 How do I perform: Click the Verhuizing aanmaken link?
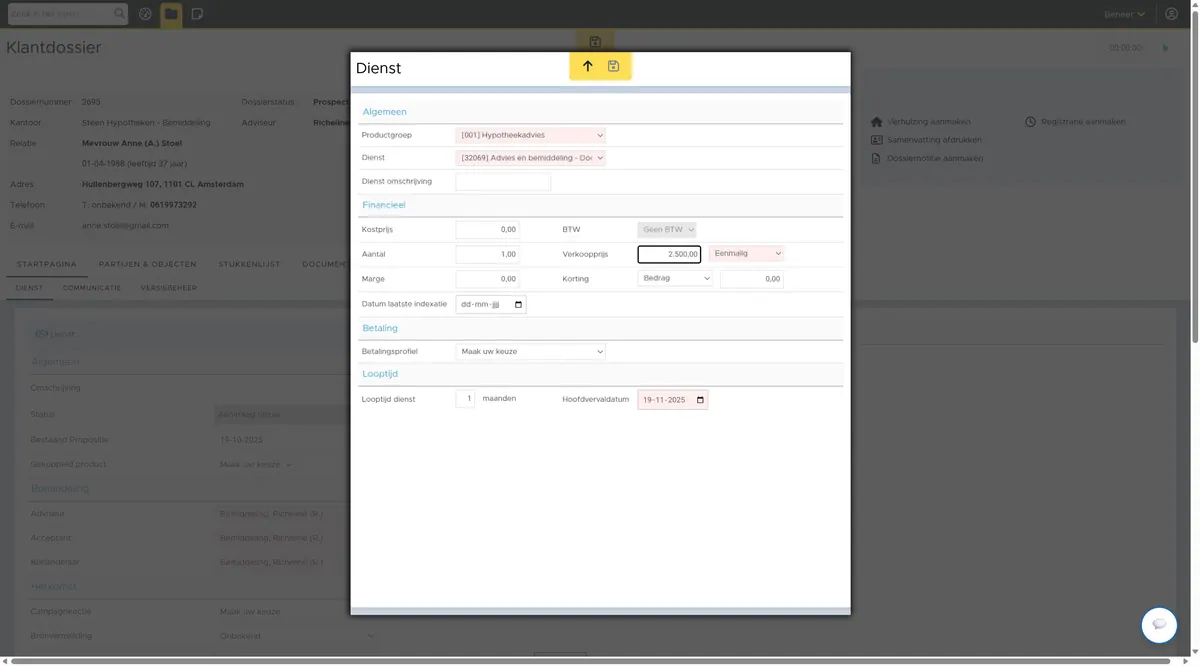pyautogui.click(x=929, y=122)
